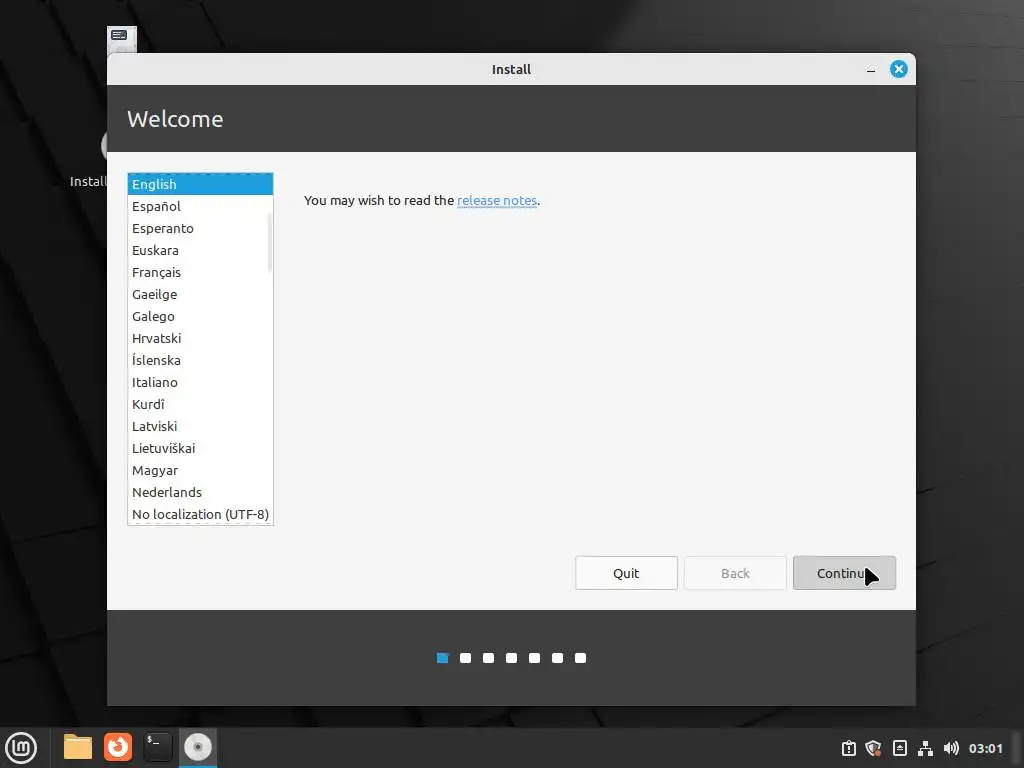Pick Magyar from the language list
The width and height of the screenshot is (1024, 768).
(200, 470)
